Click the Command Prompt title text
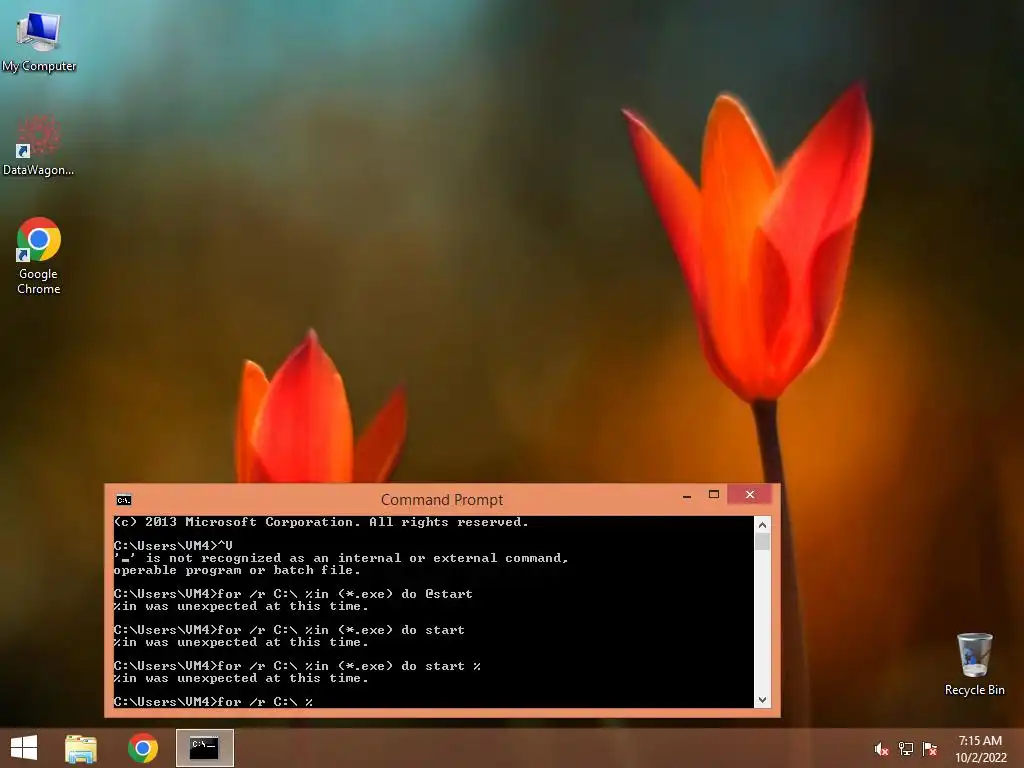1024x768 pixels. 441,500
